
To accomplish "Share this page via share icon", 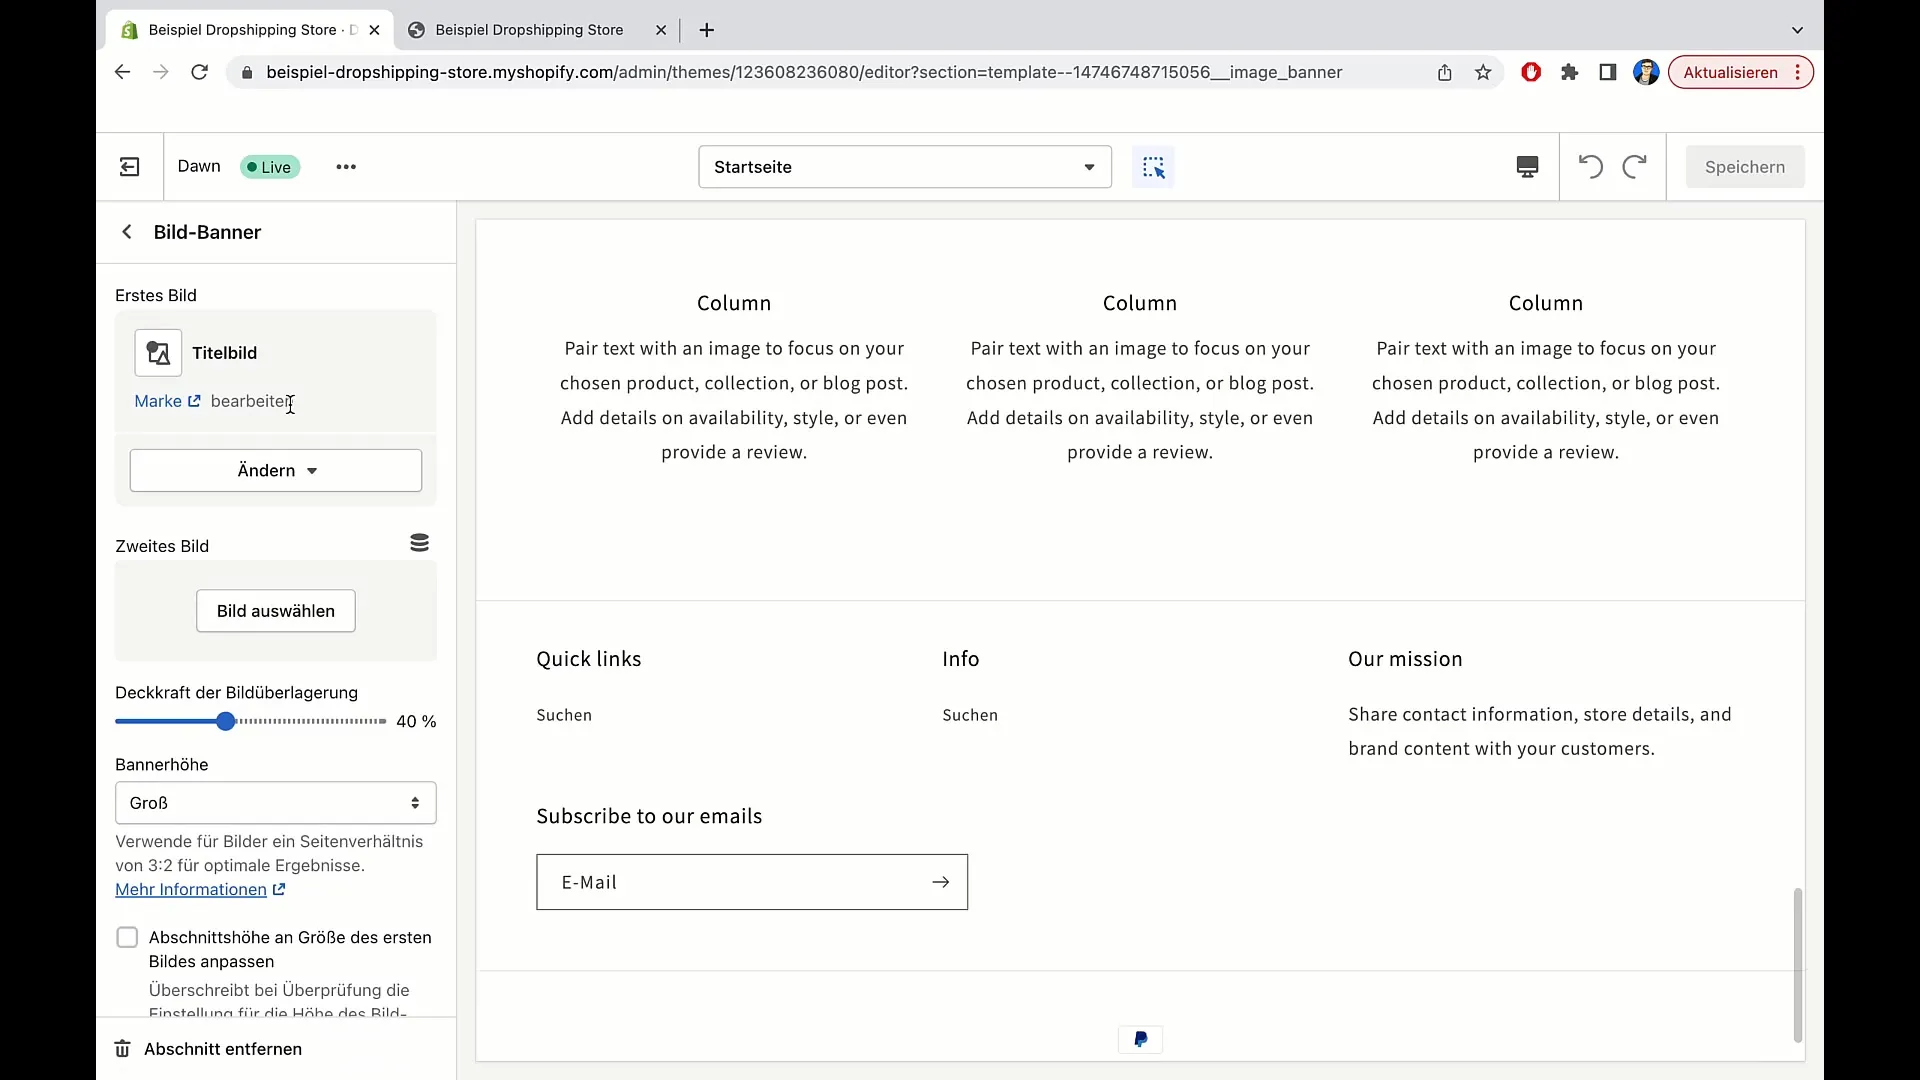I will pos(1445,72).
